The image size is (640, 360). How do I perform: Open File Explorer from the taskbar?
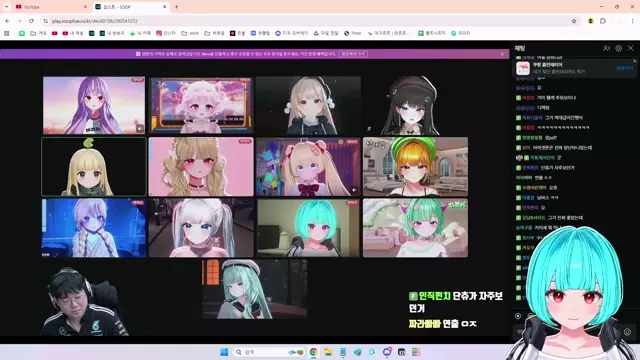click(328, 352)
